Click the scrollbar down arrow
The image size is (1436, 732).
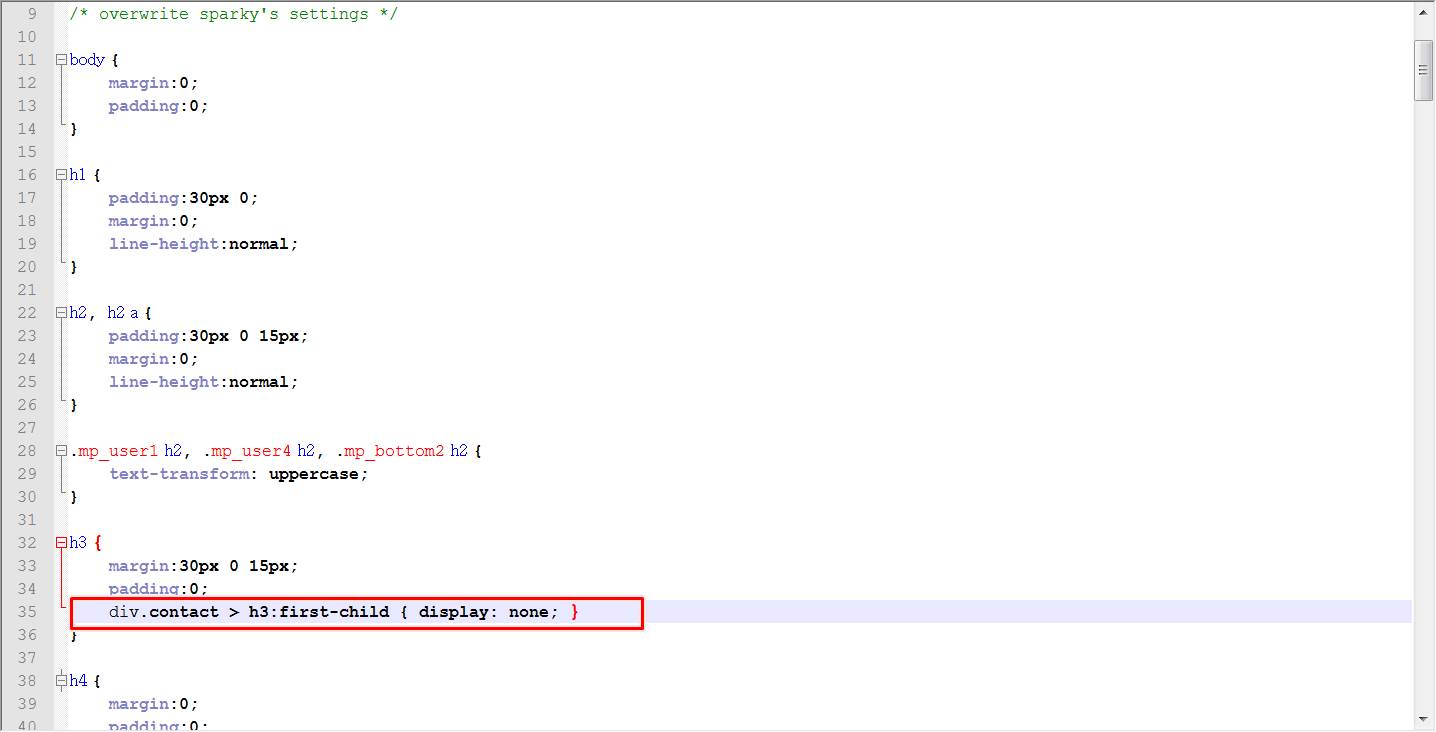(x=1424, y=719)
